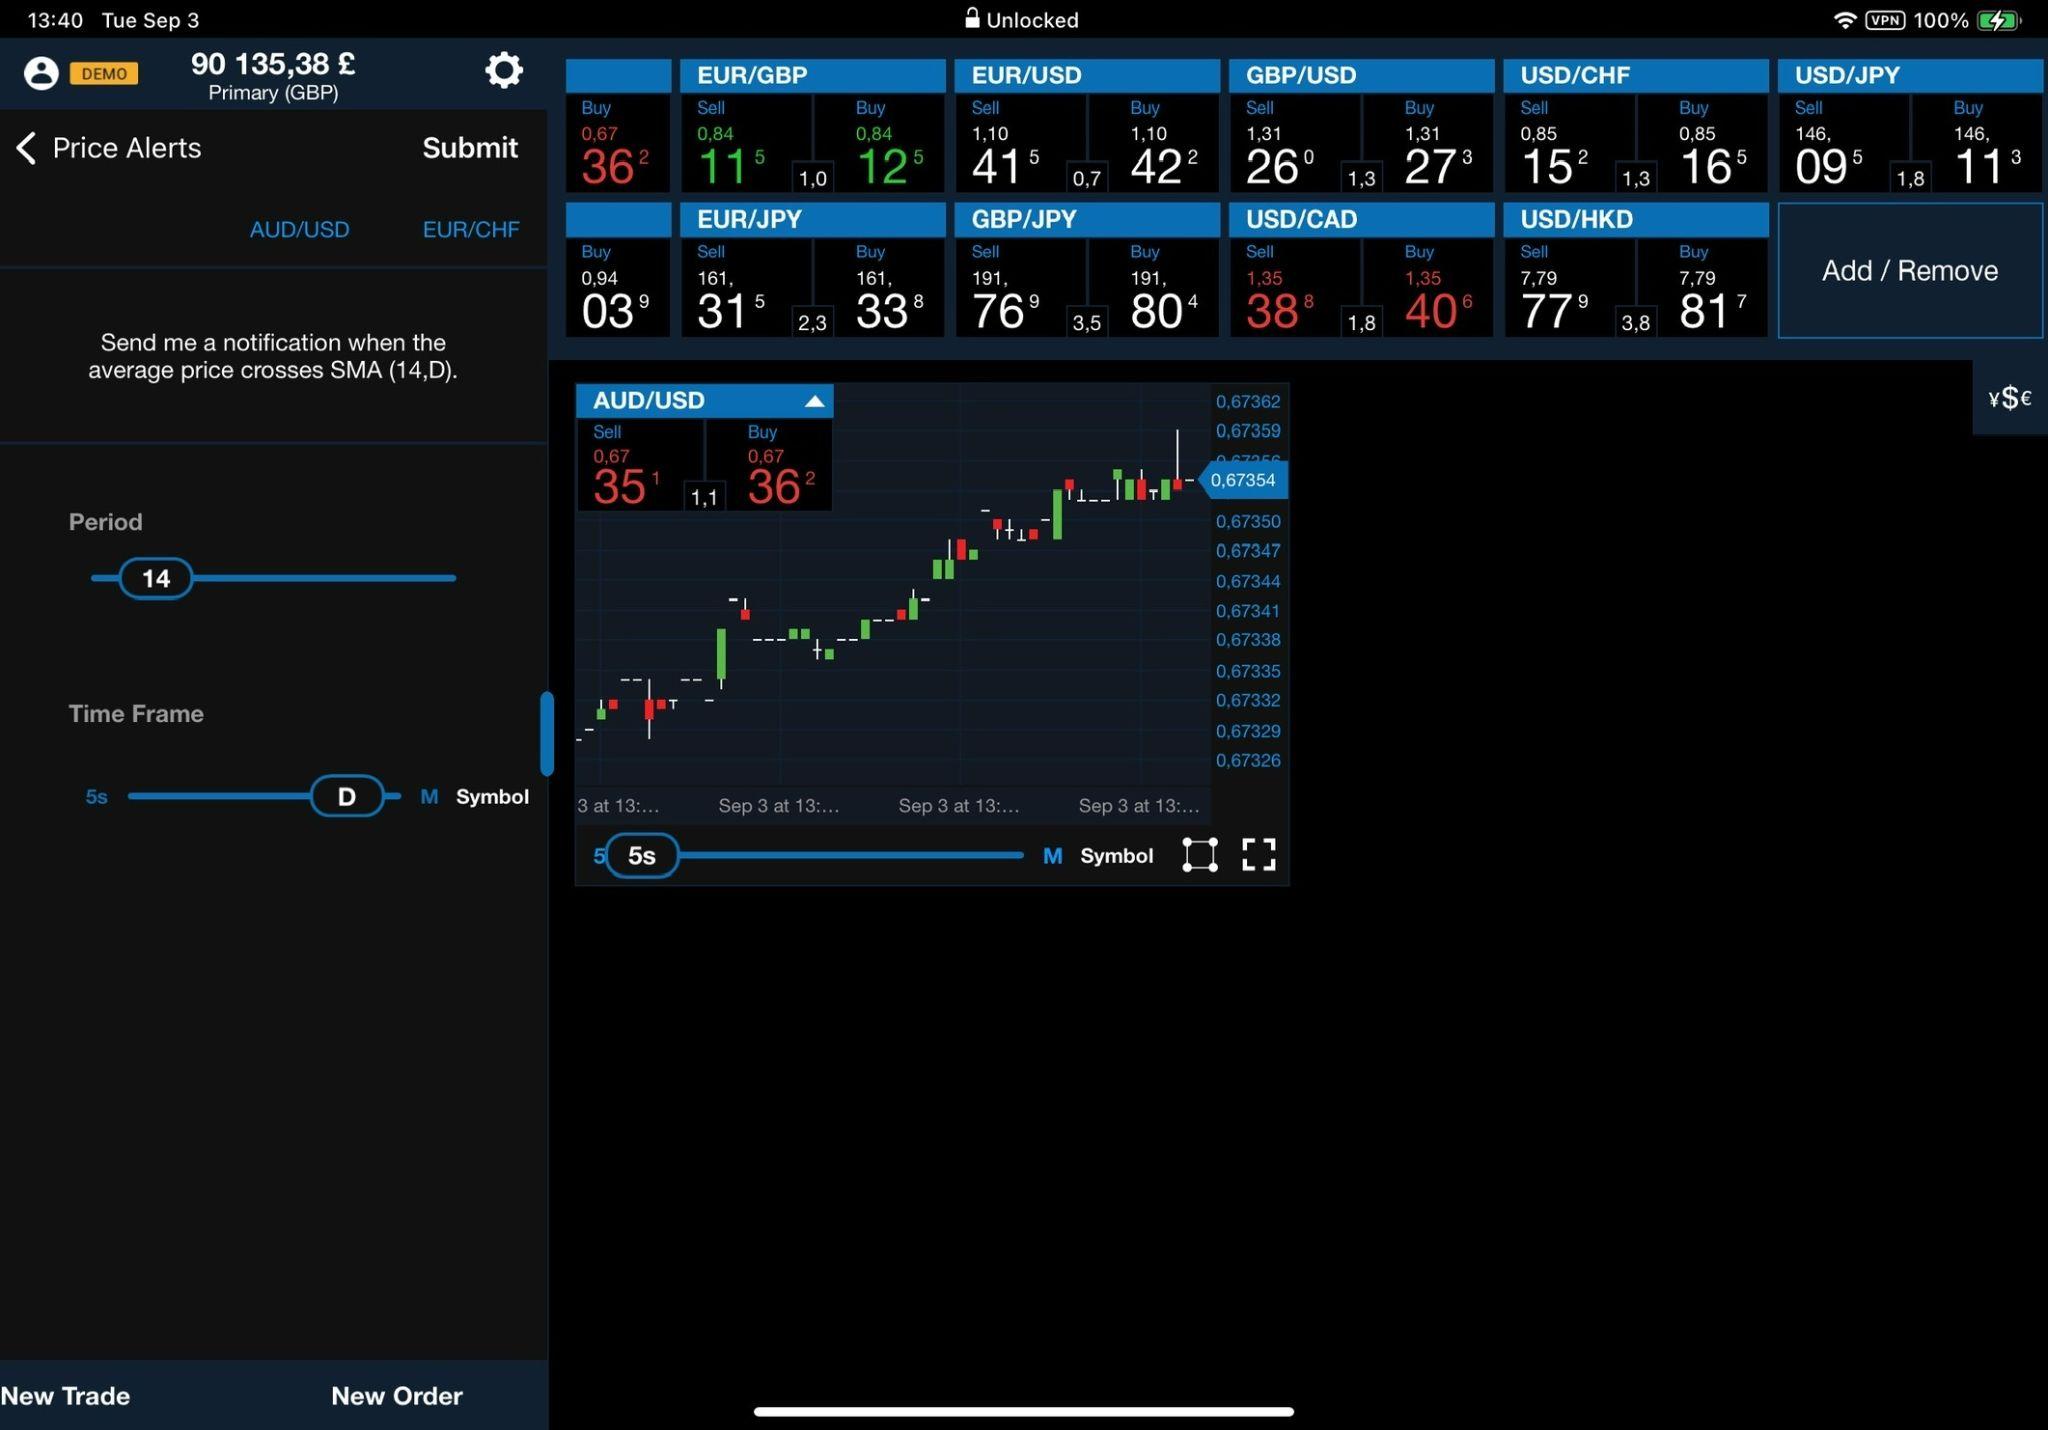Click the Period slider handle showing 14
Screen dimensions: 2048x1430
pyautogui.click(x=156, y=578)
